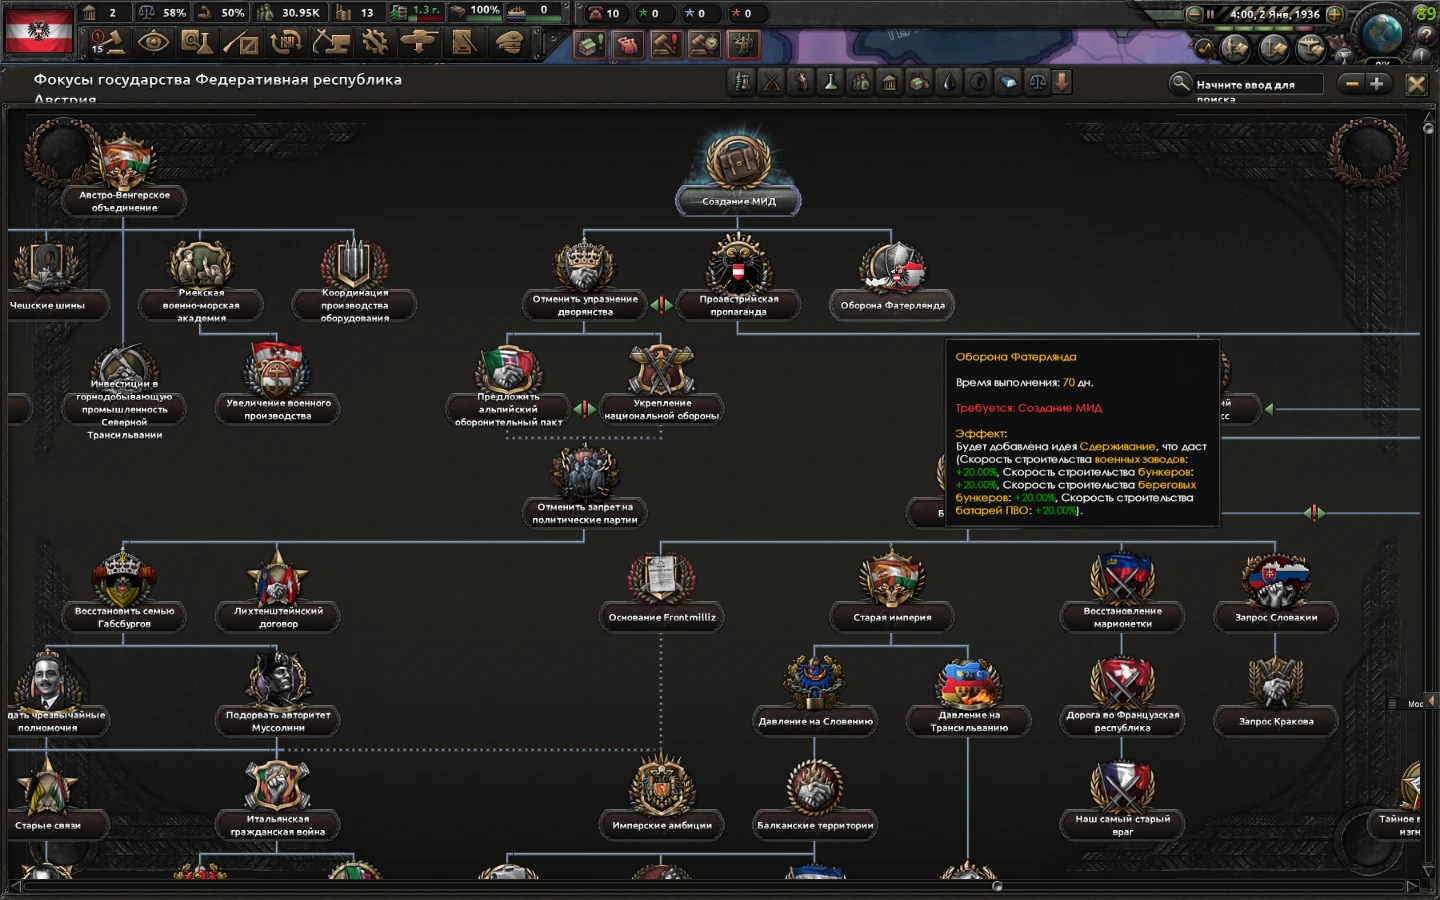Open the Research tab flask icon
This screenshot has width=1440, height=900.
click(199, 45)
